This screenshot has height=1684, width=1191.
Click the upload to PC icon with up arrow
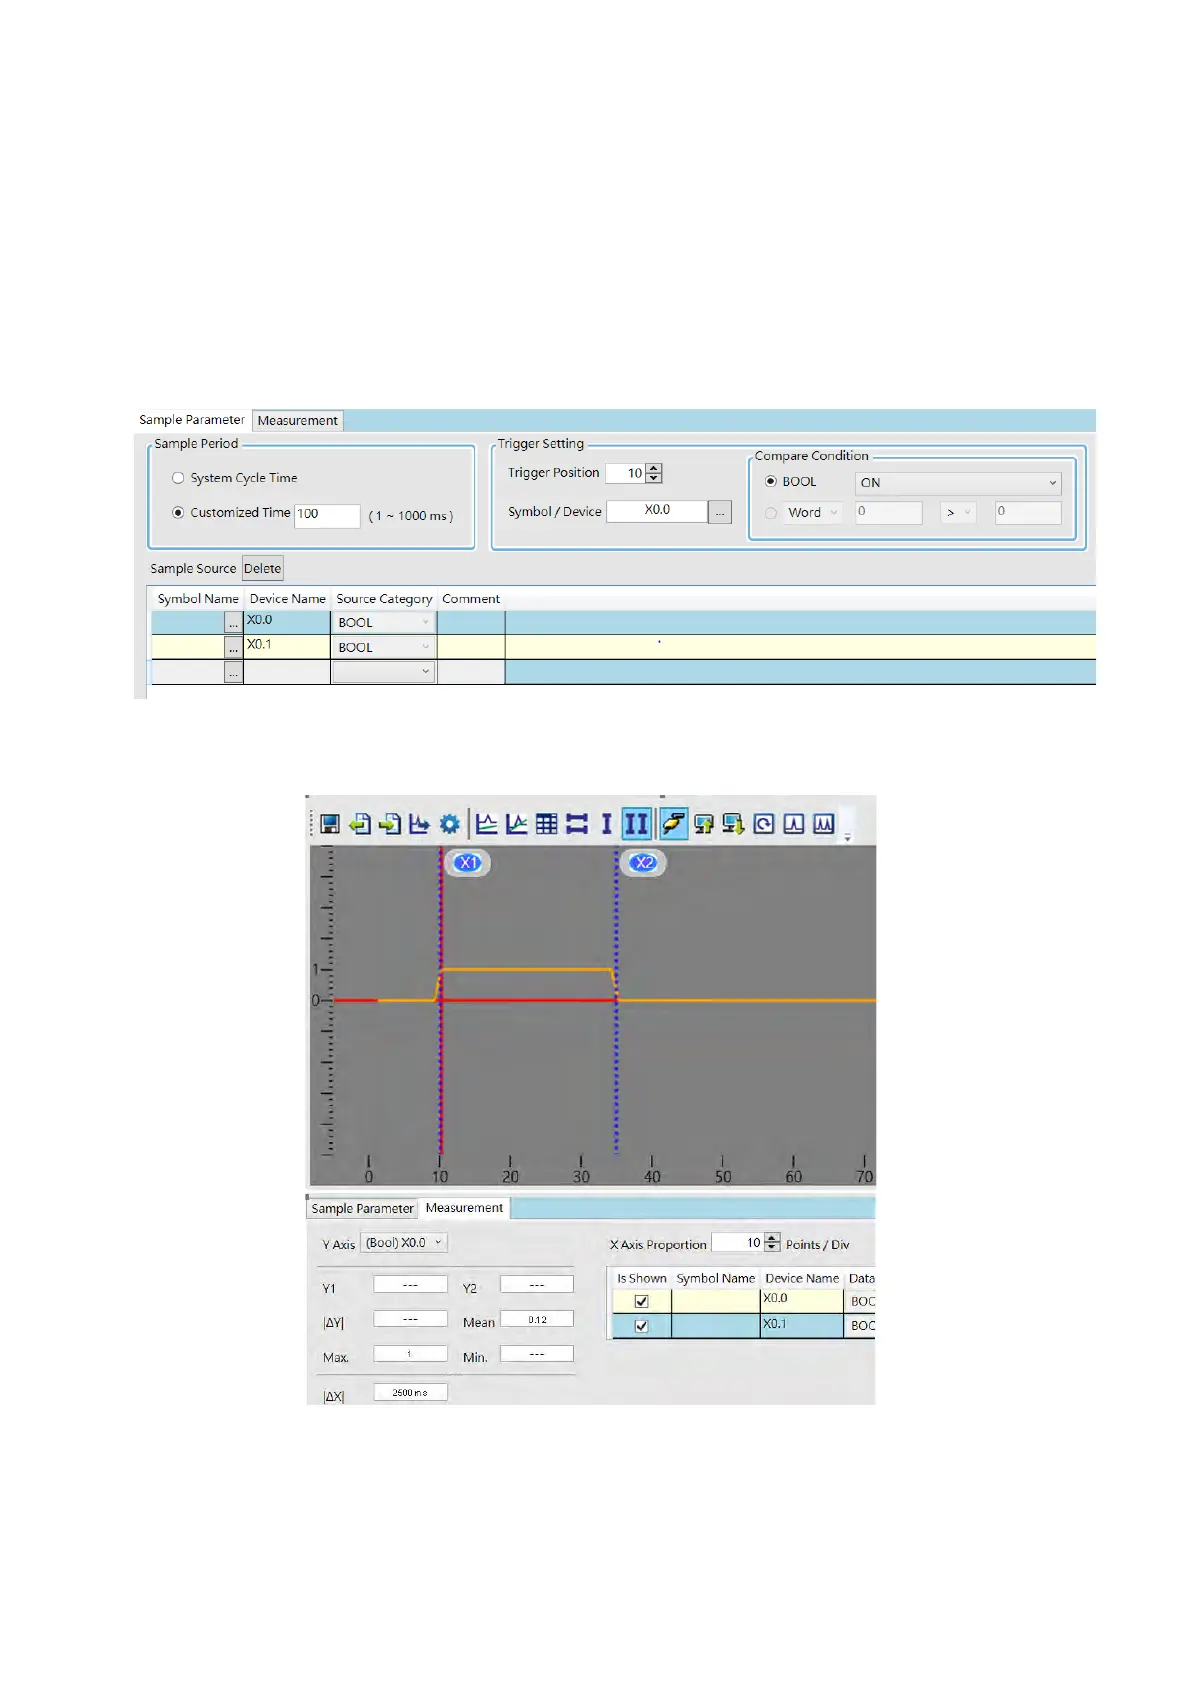pyautogui.click(x=704, y=824)
